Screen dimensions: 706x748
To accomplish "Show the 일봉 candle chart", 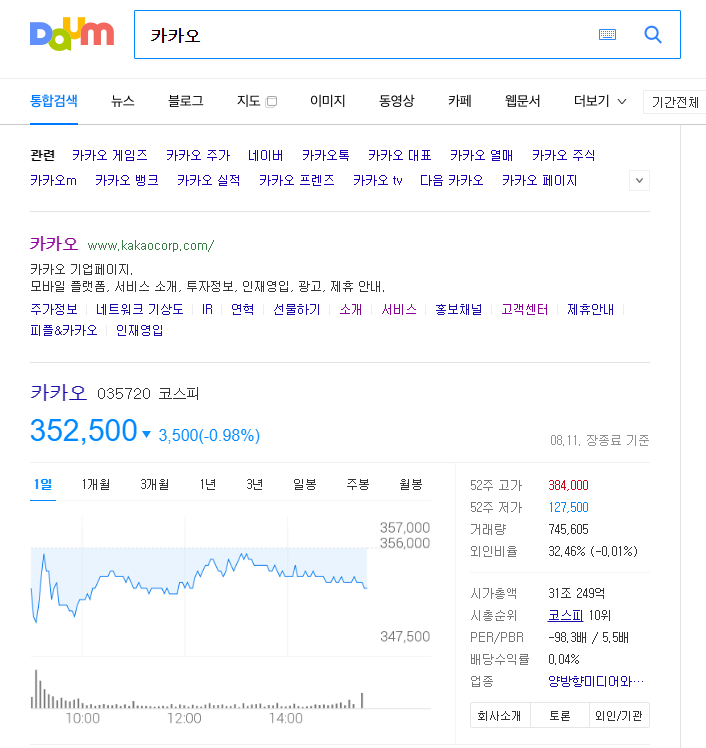I will [305, 485].
